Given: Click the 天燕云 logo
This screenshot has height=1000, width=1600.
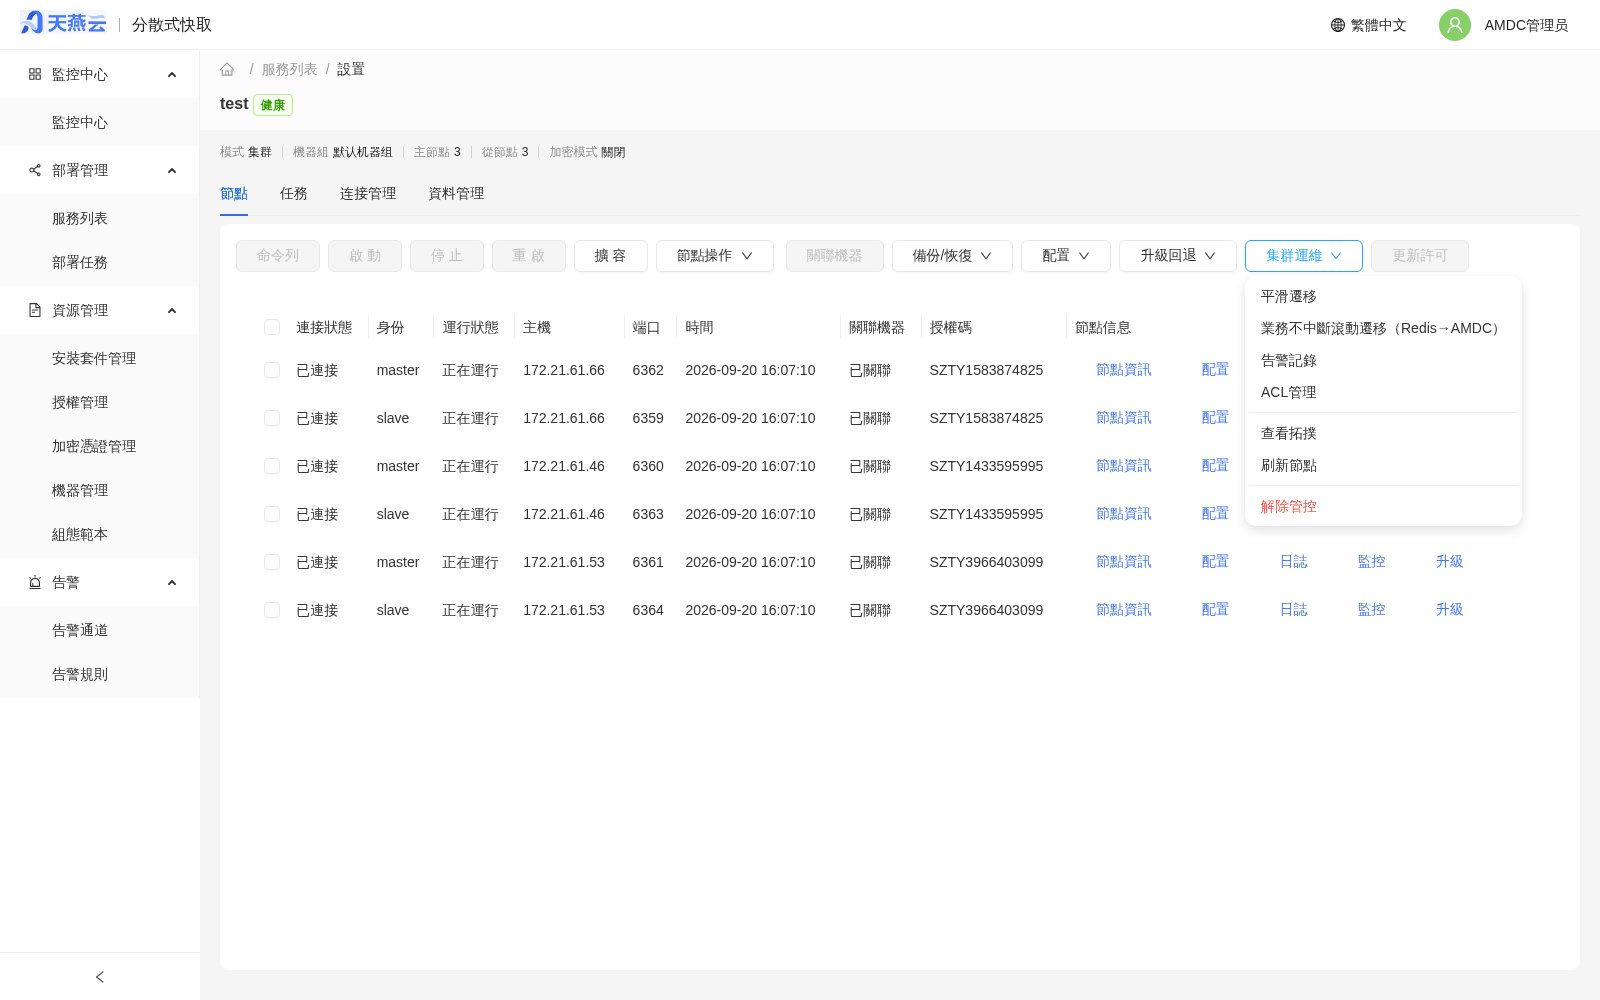Looking at the screenshot, I should [63, 23].
